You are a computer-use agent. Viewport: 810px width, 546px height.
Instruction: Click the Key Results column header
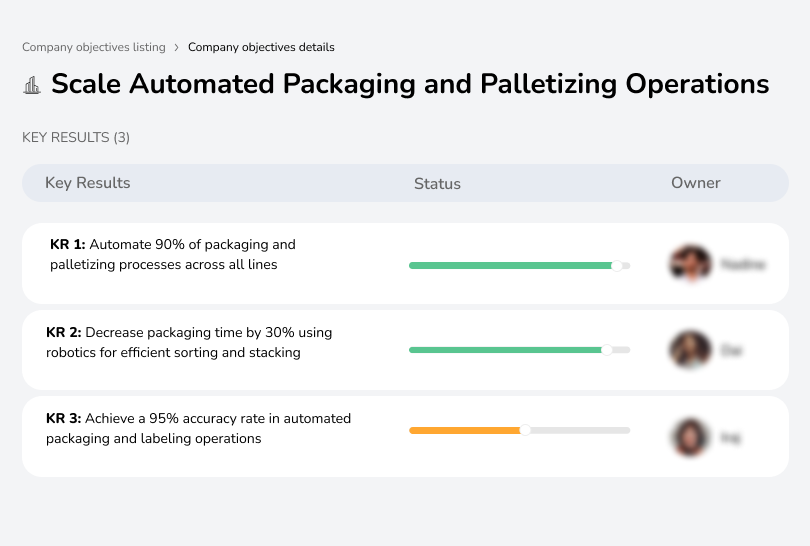click(x=87, y=183)
